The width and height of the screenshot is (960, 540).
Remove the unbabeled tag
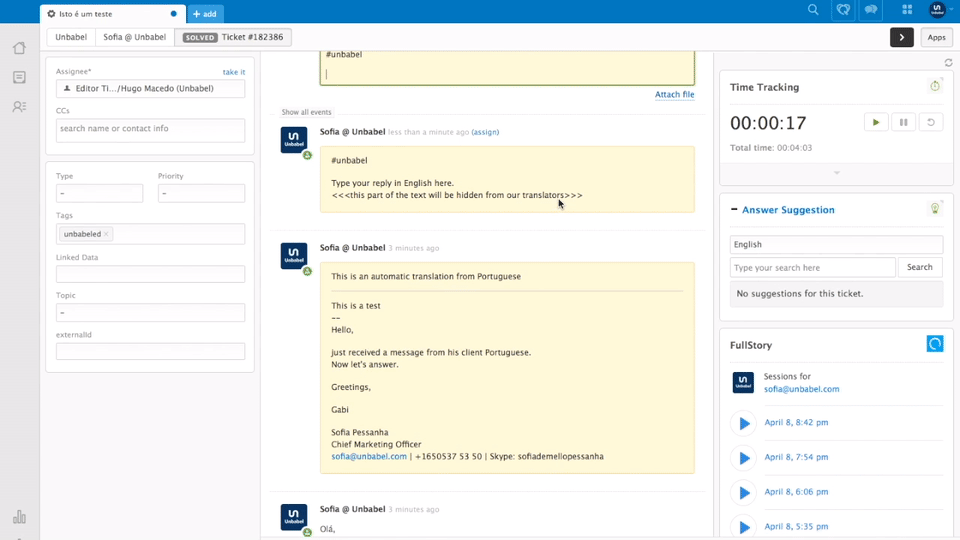(107, 234)
